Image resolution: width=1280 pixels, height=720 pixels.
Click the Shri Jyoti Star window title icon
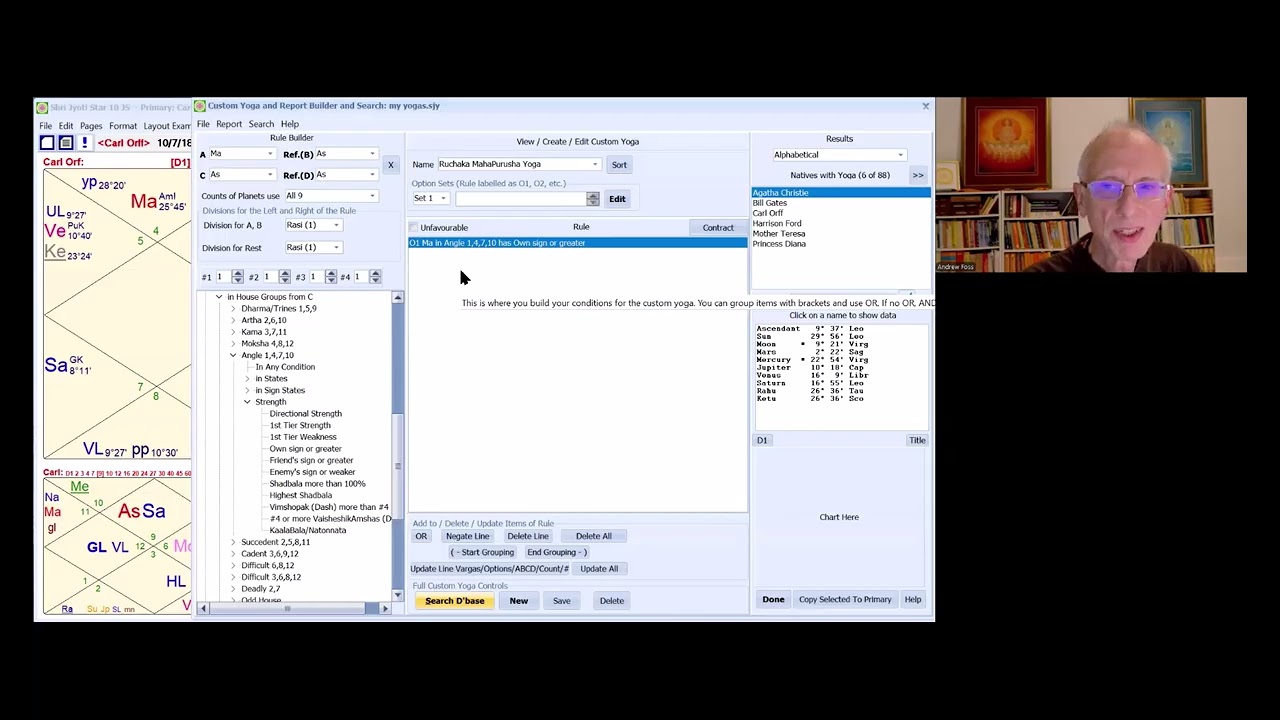[x=41, y=107]
